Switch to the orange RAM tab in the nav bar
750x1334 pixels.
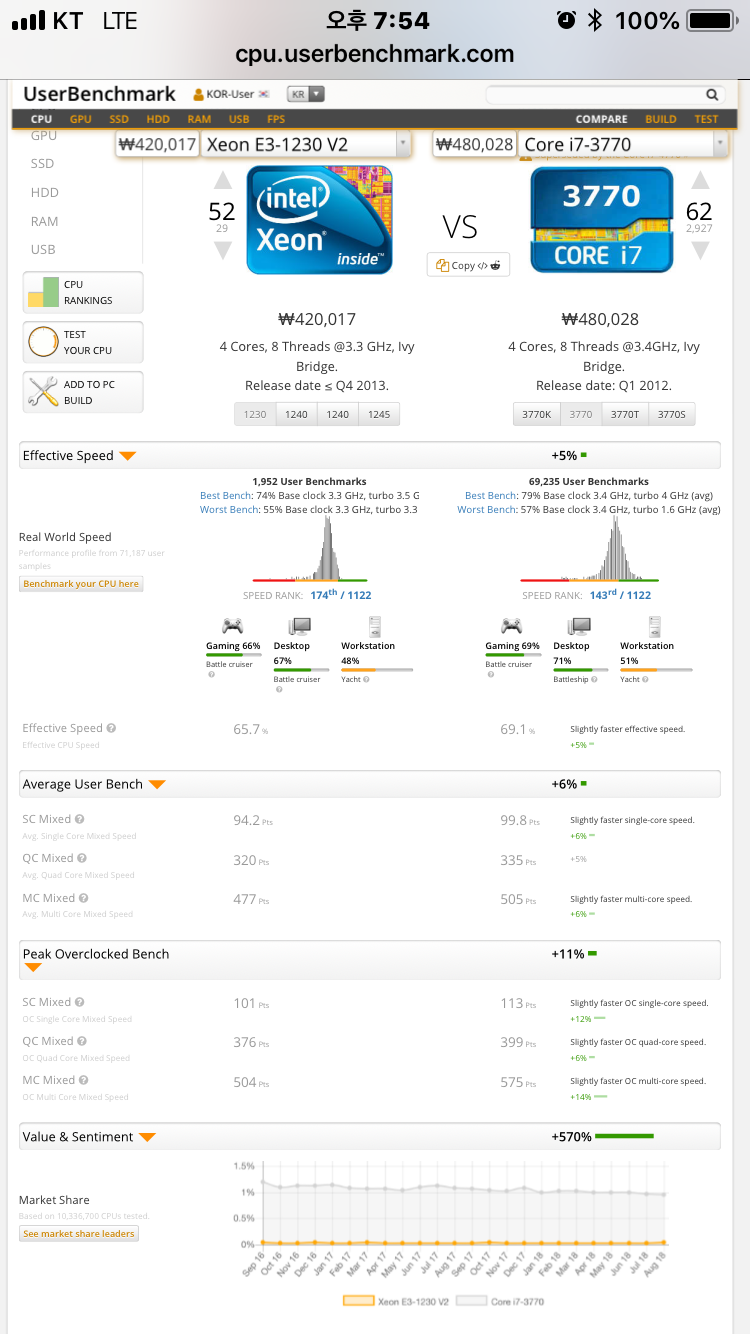point(199,119)
